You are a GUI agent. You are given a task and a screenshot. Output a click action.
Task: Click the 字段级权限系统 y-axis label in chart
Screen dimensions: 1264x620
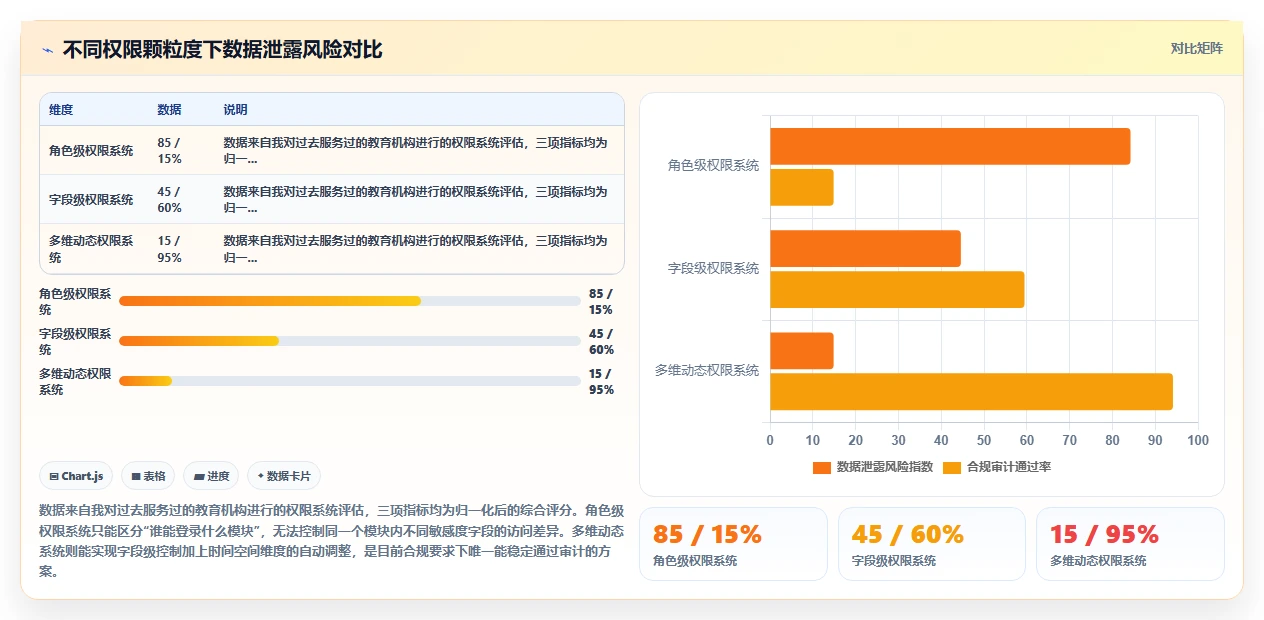coord(713,268)
